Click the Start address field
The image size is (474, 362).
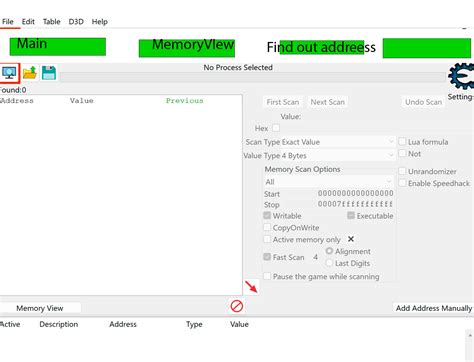(x=355, y=193)
